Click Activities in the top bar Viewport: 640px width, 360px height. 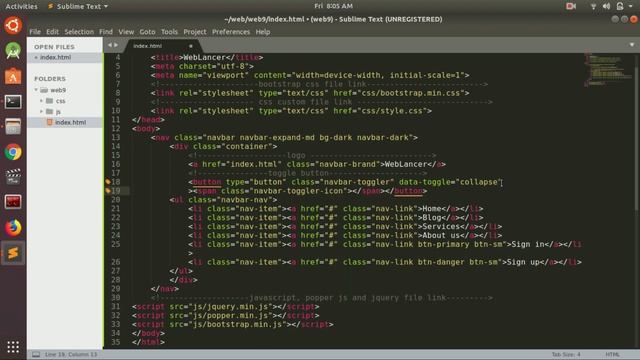(x=21, y=6)
